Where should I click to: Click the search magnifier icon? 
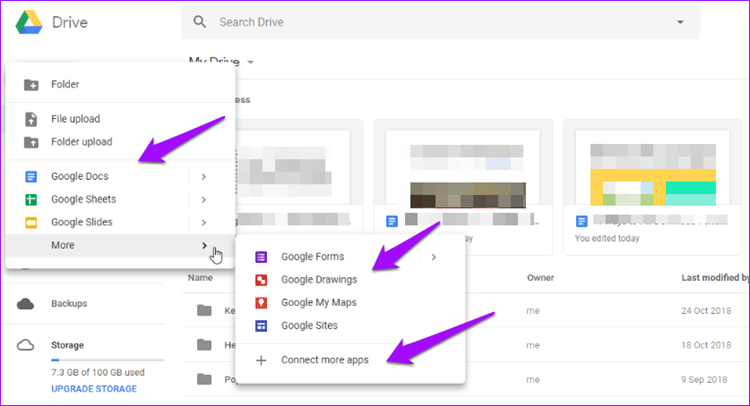200,22
